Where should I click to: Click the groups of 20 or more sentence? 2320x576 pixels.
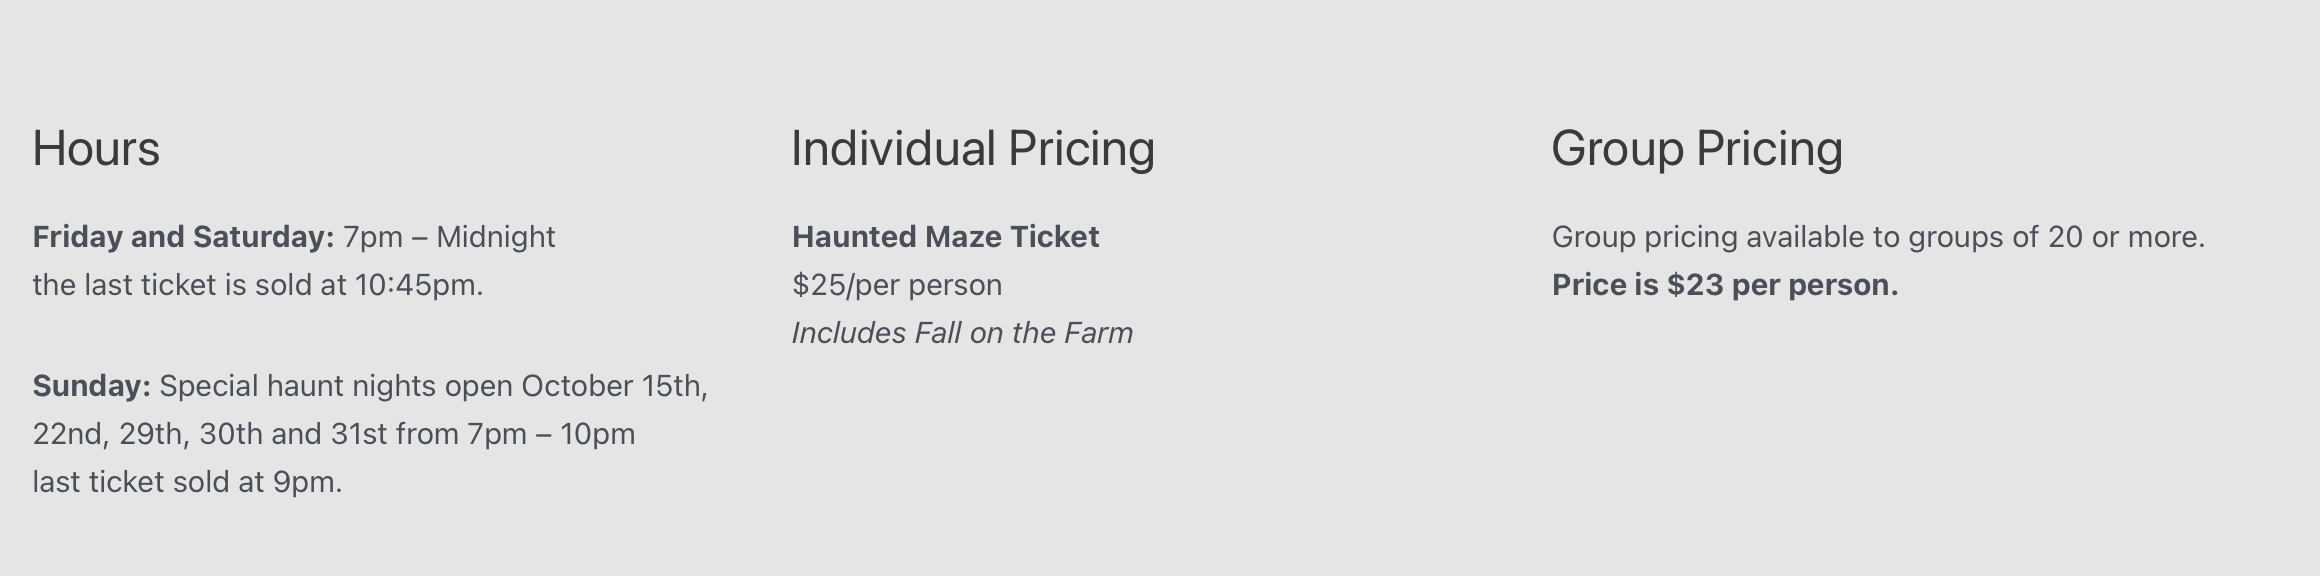pyautogui.click(x=1878, y=237)
